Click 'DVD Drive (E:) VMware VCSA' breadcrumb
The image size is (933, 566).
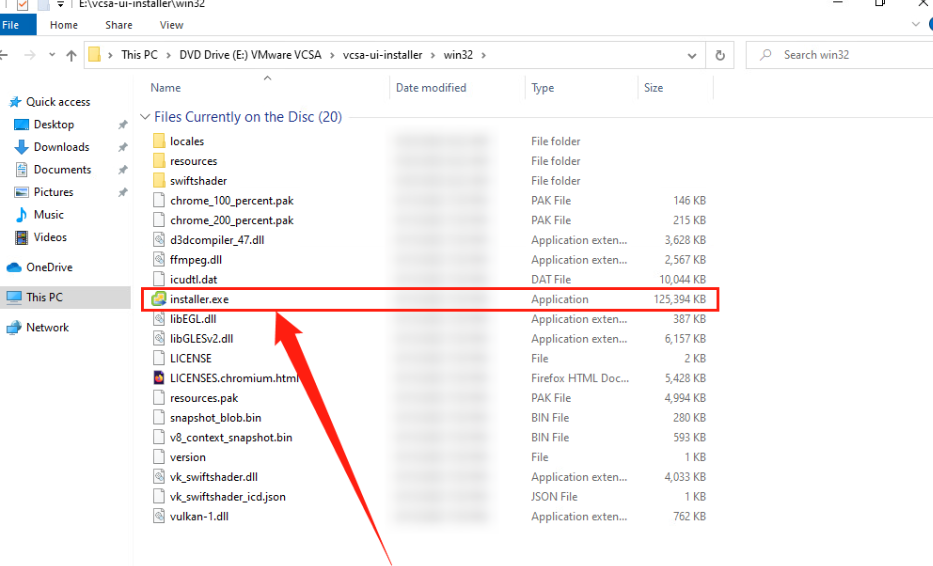(250, 55)
